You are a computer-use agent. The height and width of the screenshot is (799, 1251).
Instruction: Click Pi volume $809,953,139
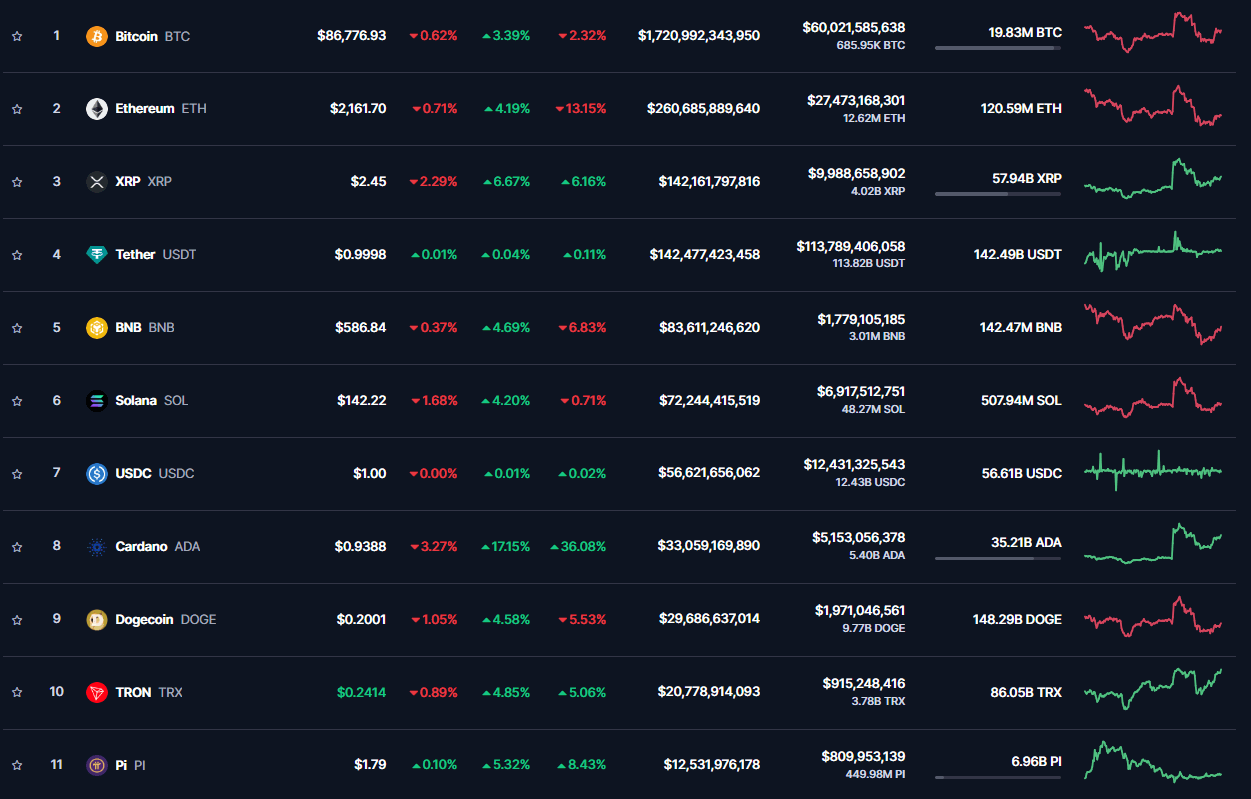coord(863,757)
